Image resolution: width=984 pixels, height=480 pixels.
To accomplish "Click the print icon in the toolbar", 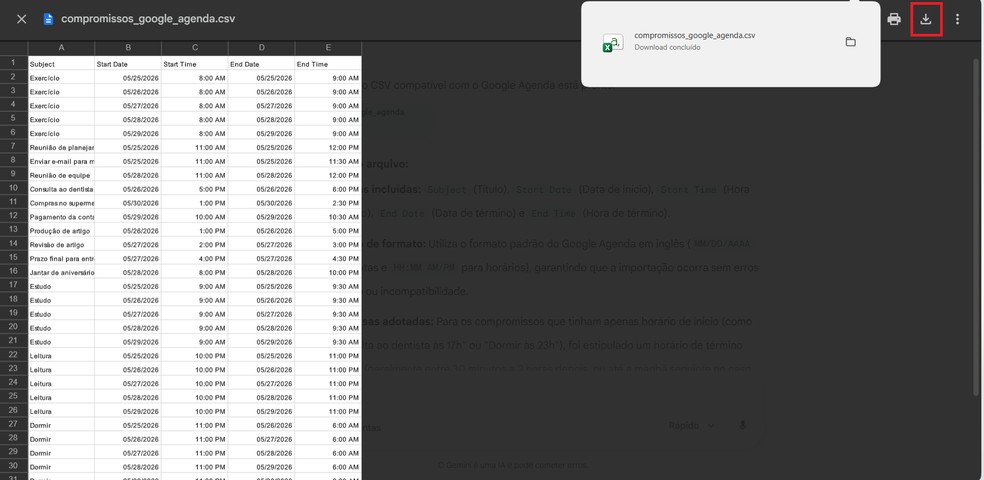I will click(x=894, y=19).
